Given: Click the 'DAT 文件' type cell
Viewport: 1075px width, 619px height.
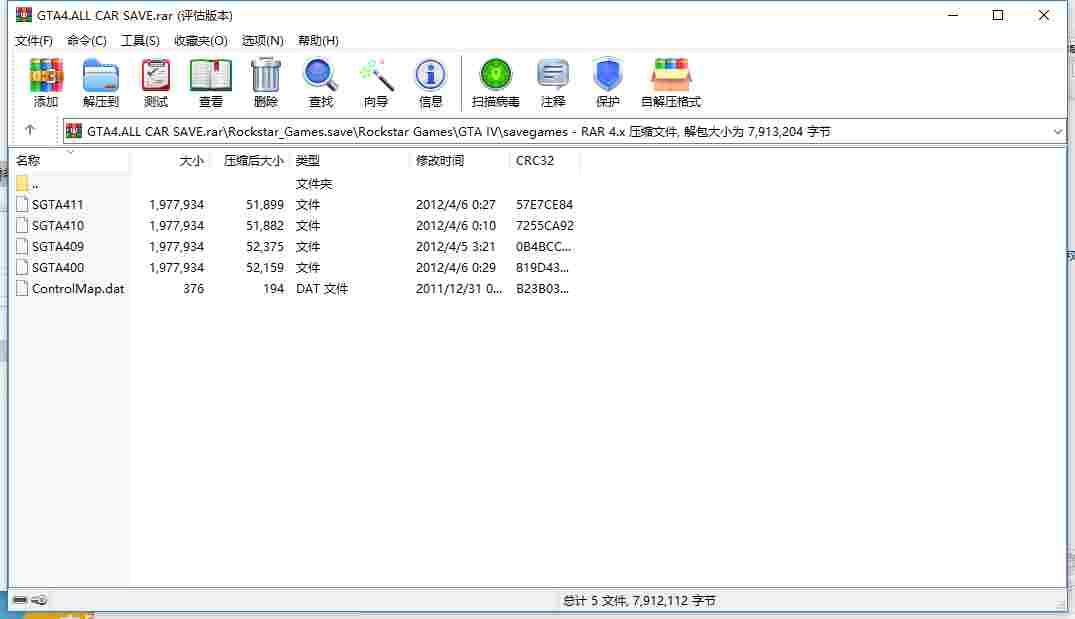Looking at the screenshot, I should point(322,289).
